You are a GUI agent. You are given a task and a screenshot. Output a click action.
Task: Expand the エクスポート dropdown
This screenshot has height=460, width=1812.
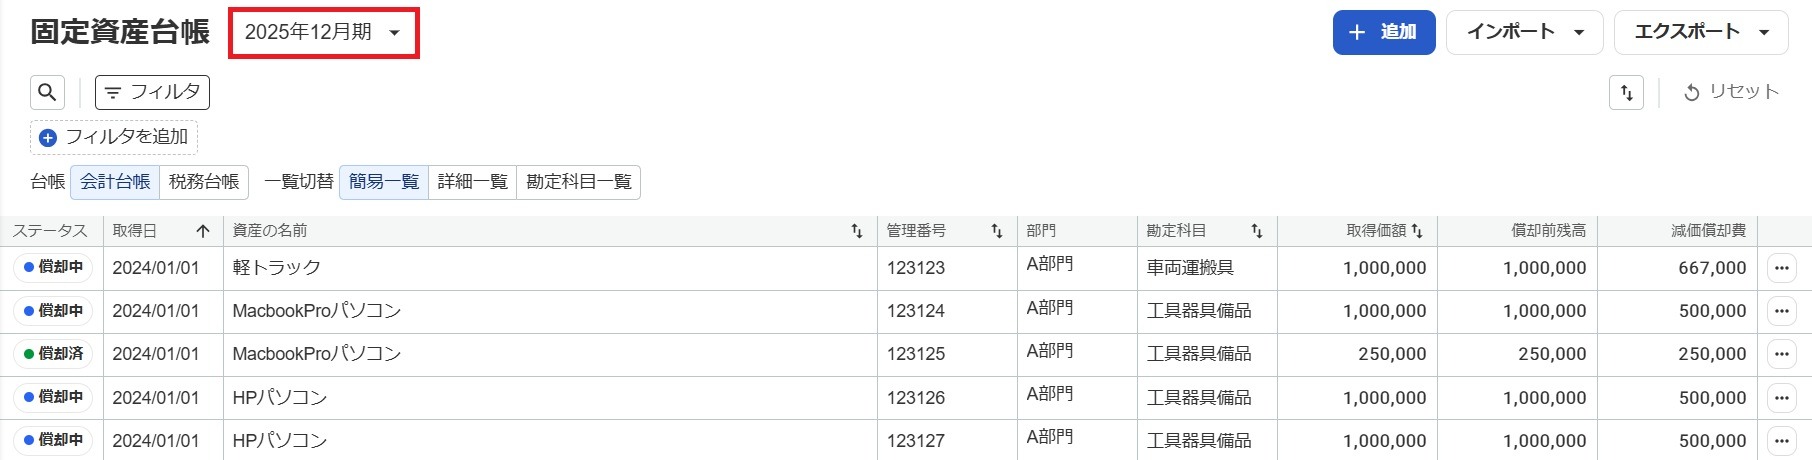1700,32
